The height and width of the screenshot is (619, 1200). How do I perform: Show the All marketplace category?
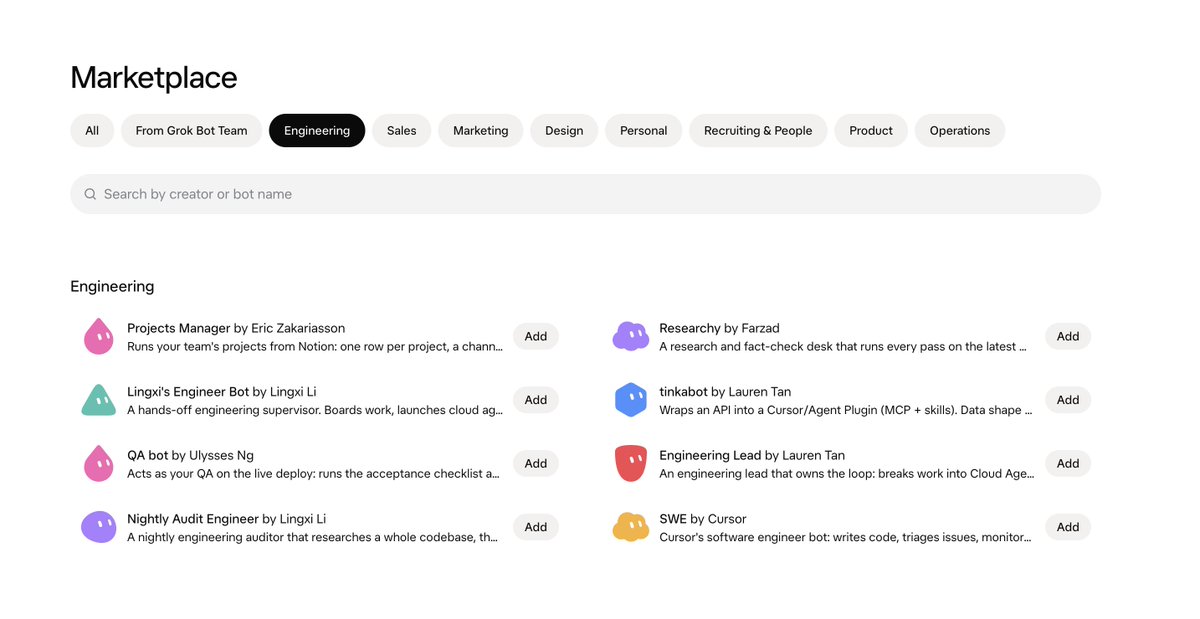click(x=92, y=131)
